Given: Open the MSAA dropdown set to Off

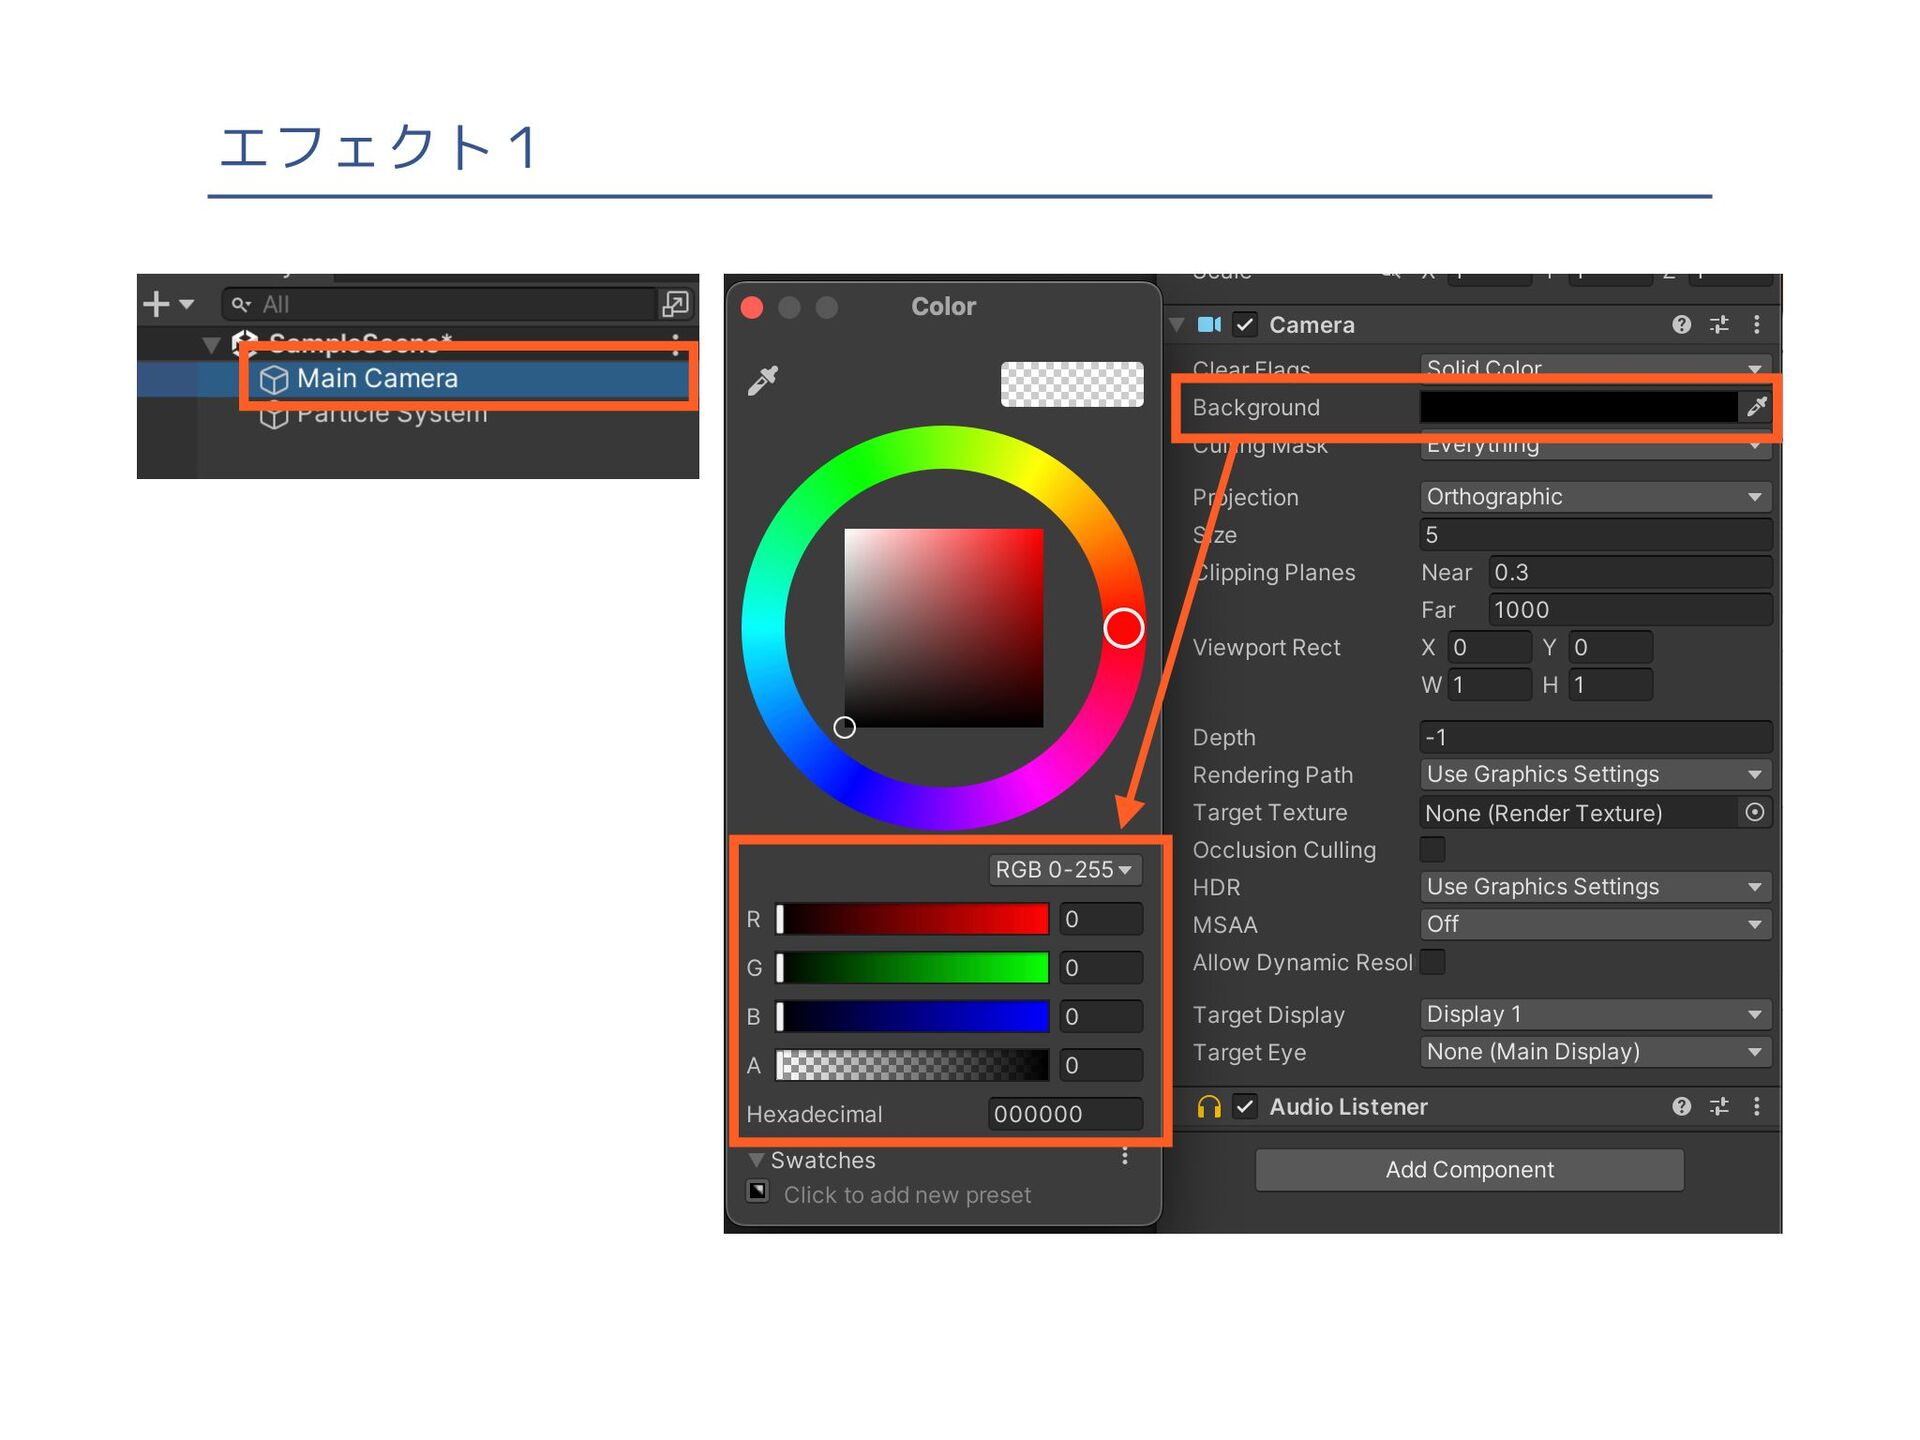Looking at the screenshot, I should point(1594,925).
